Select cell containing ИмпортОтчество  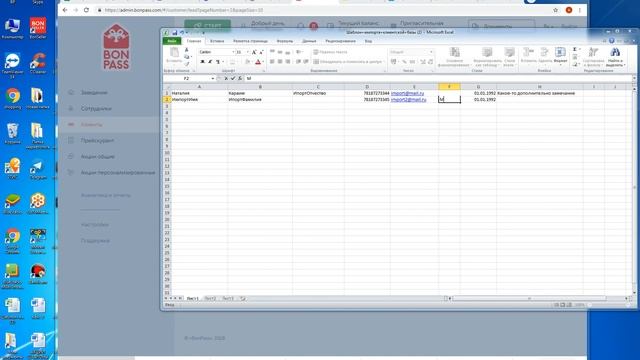[318, 93]
